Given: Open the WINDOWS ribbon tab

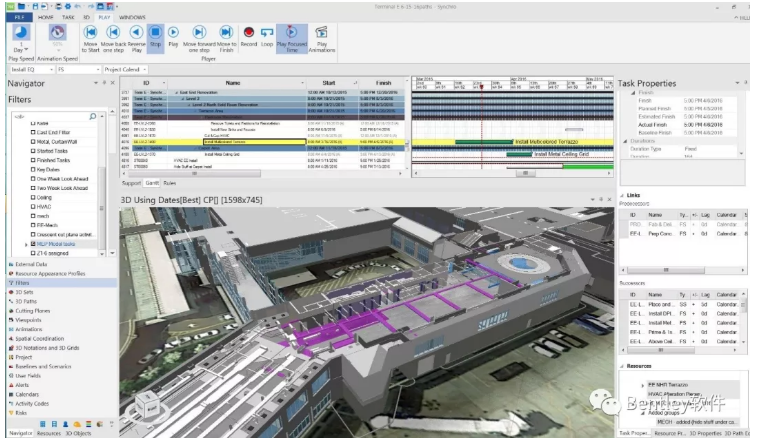Looking at the screenshot, I should click(x=132, y=17).
